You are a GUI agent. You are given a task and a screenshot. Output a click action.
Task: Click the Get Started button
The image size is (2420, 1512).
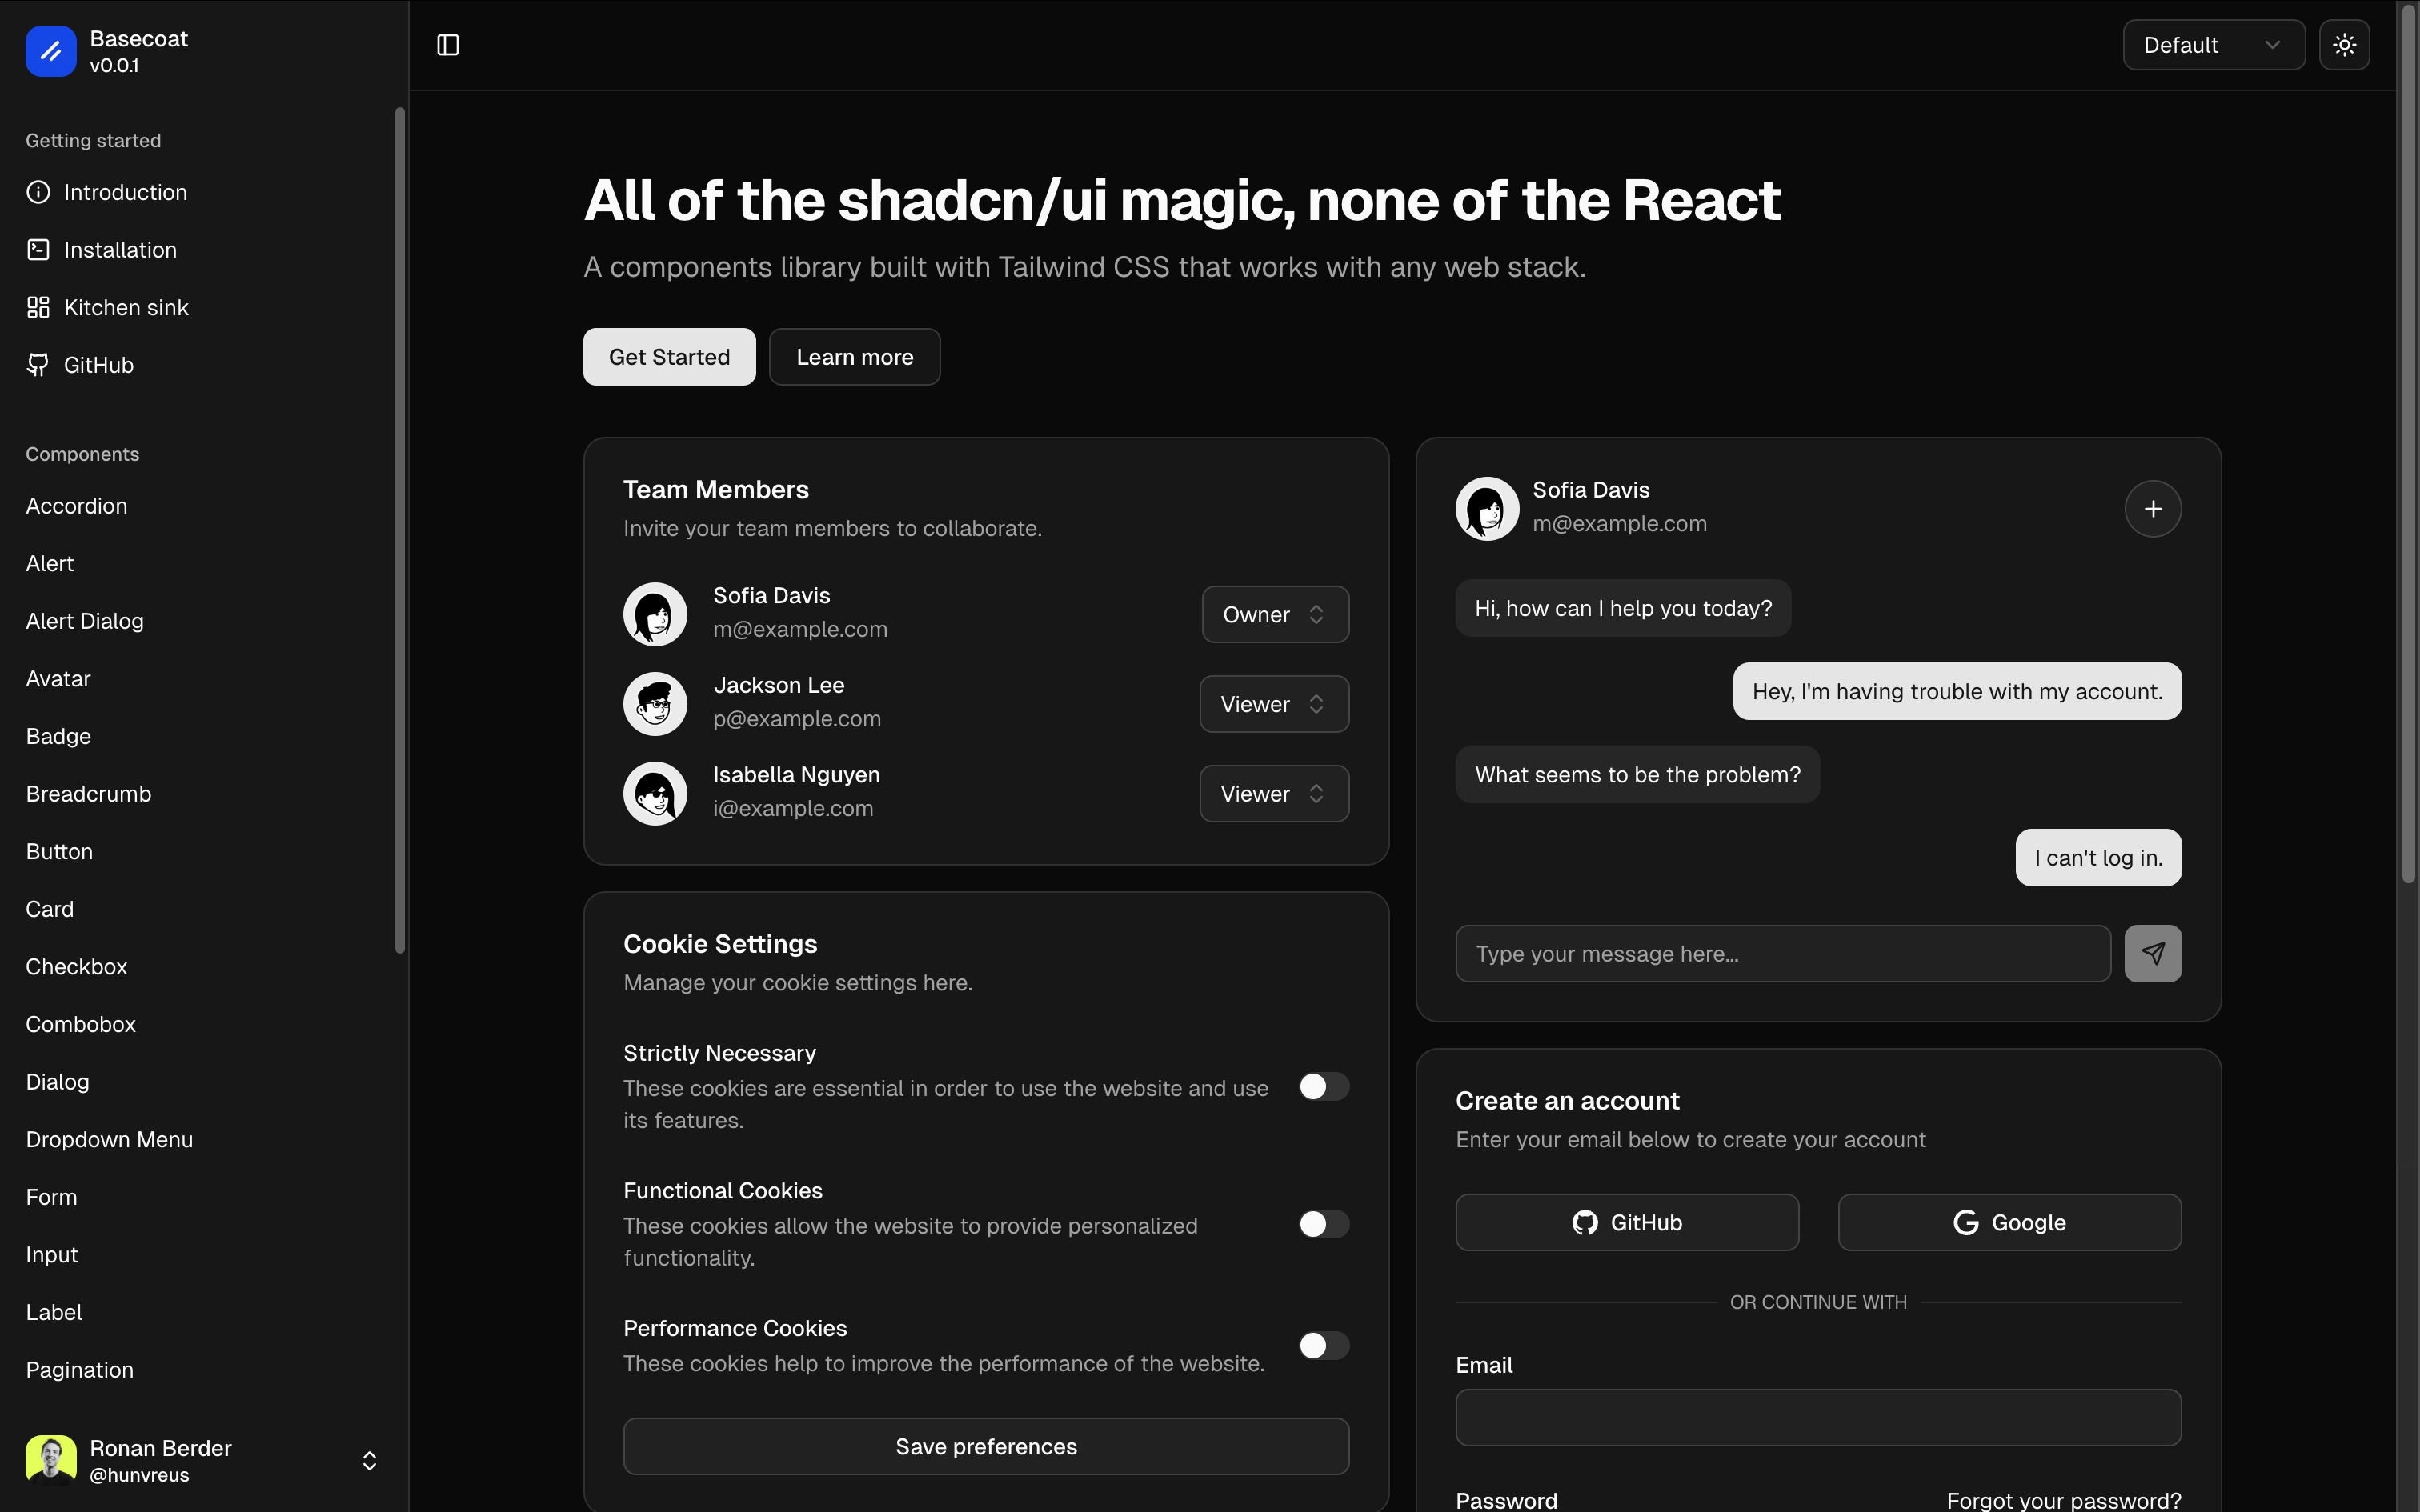click(669, 357)
